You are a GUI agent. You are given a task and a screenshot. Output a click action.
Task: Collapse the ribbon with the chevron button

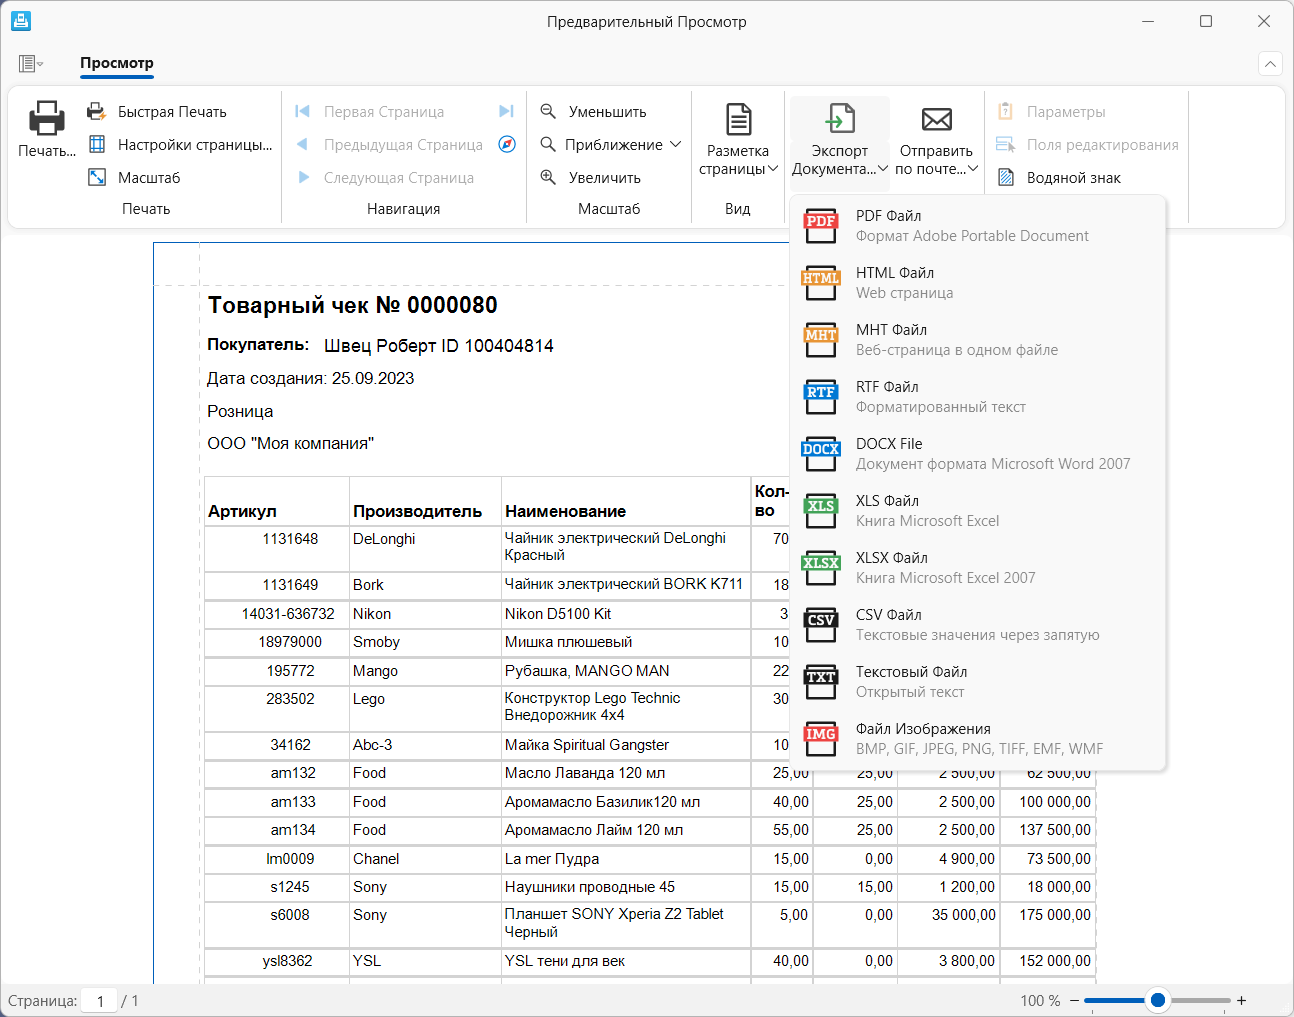pos(1270,64)
